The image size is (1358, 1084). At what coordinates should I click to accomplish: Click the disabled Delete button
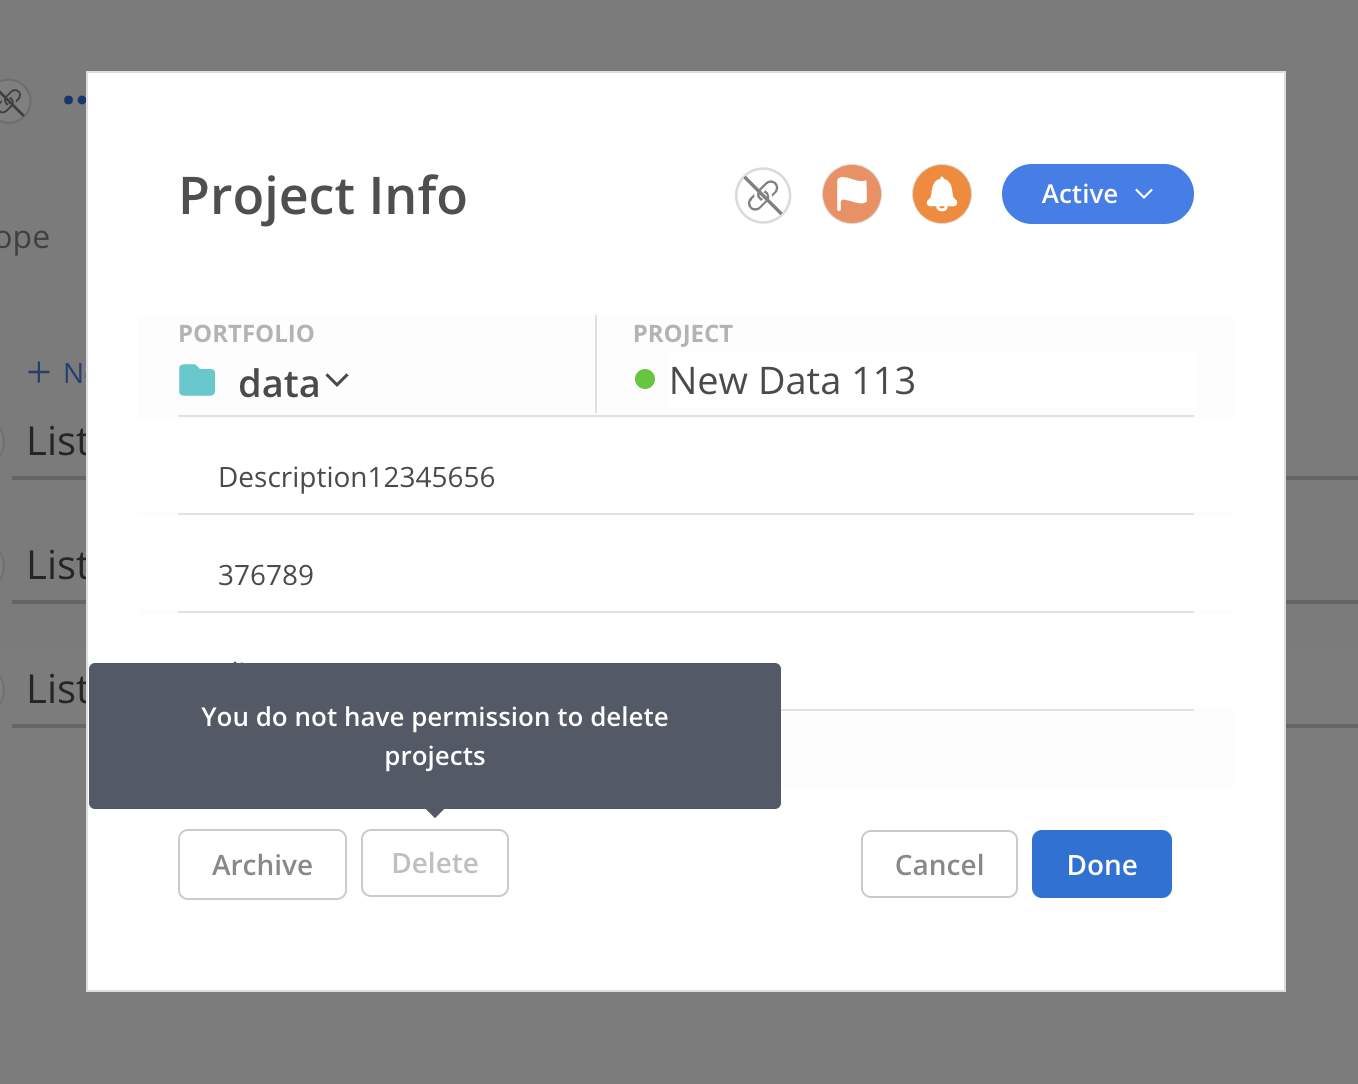click(x=435, y=863)
